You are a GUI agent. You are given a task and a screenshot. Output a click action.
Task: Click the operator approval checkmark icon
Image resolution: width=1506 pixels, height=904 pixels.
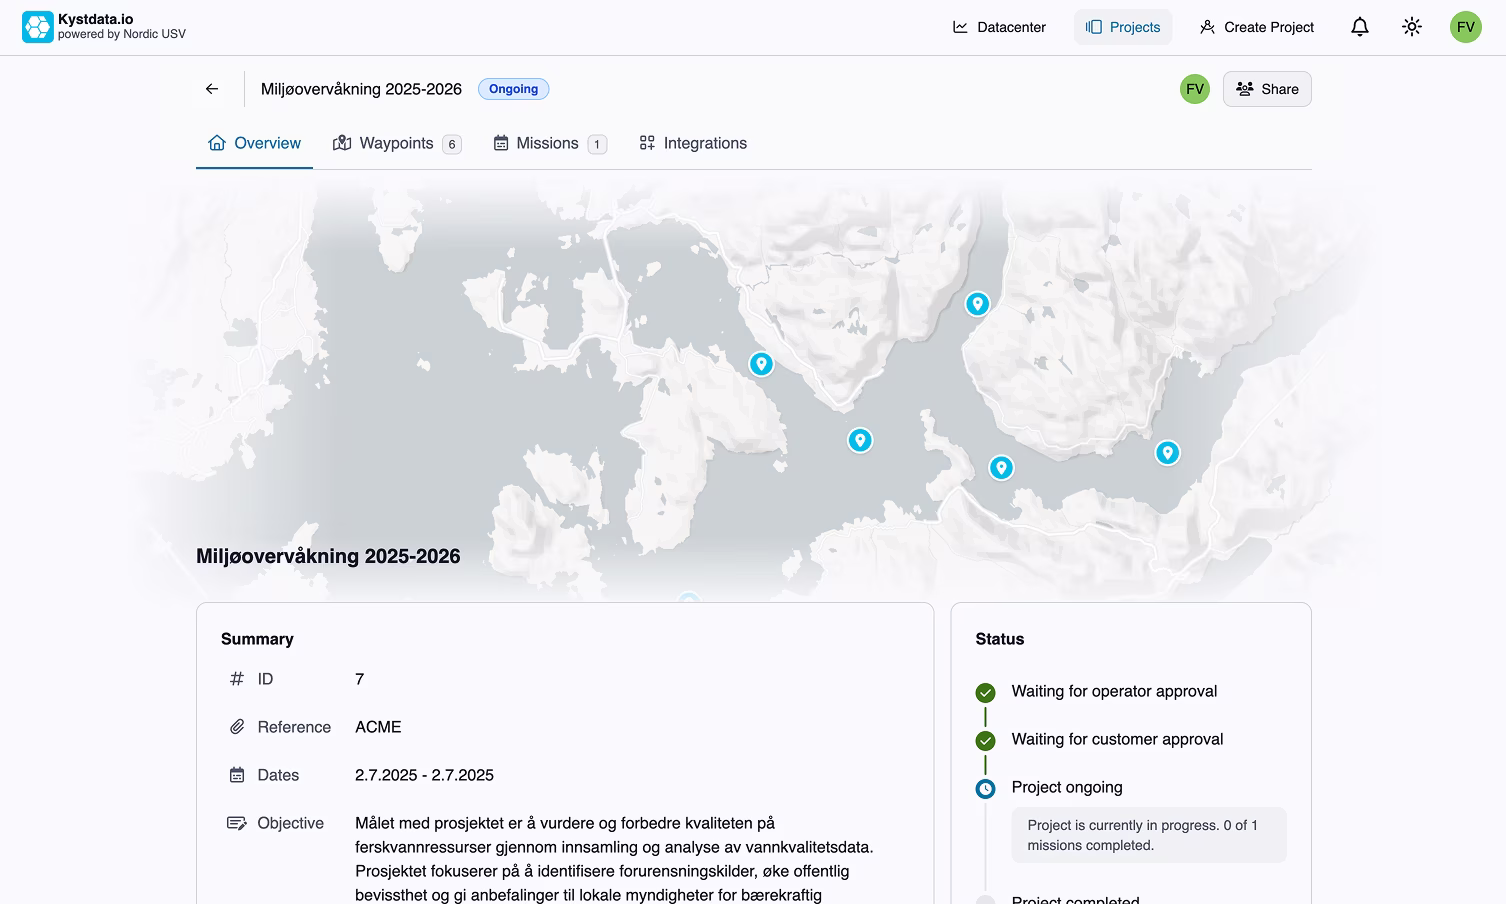click(985, 692)
